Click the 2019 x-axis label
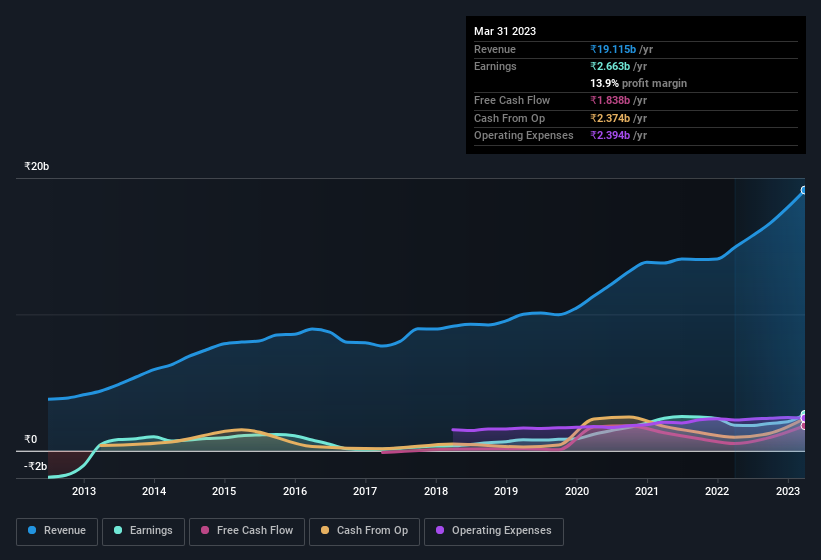Image resolution: width=821 pixels, height=560 pixels. coord(506,491)
